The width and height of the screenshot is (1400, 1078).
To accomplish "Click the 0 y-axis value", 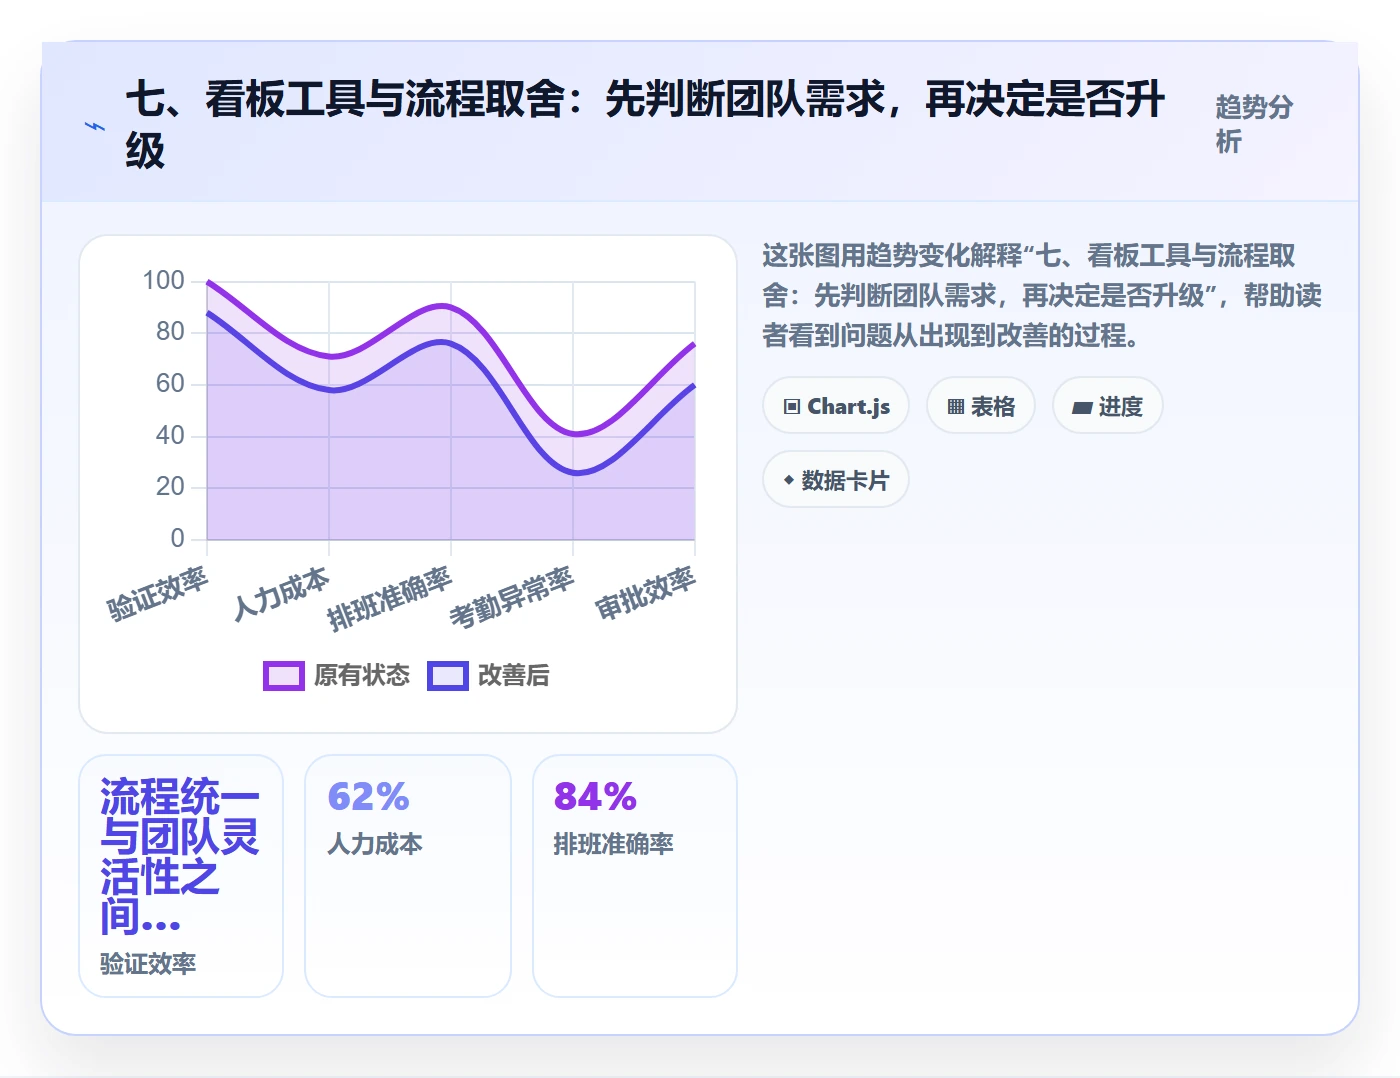I will [177, 538].
